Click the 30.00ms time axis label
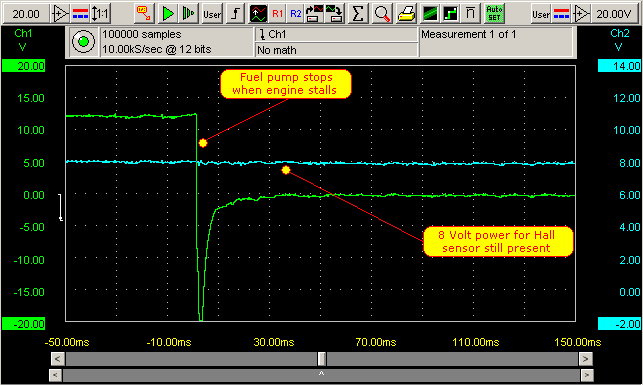 coord(274,342)
